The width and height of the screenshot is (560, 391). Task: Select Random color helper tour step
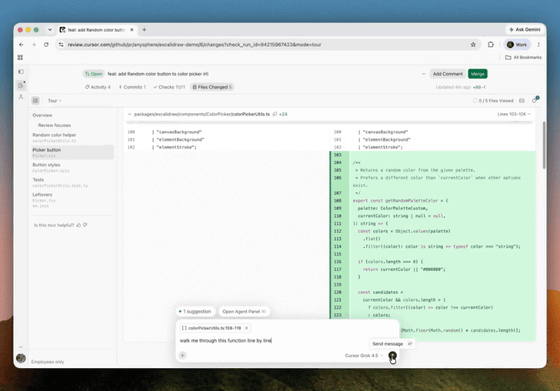coord(72,137)
